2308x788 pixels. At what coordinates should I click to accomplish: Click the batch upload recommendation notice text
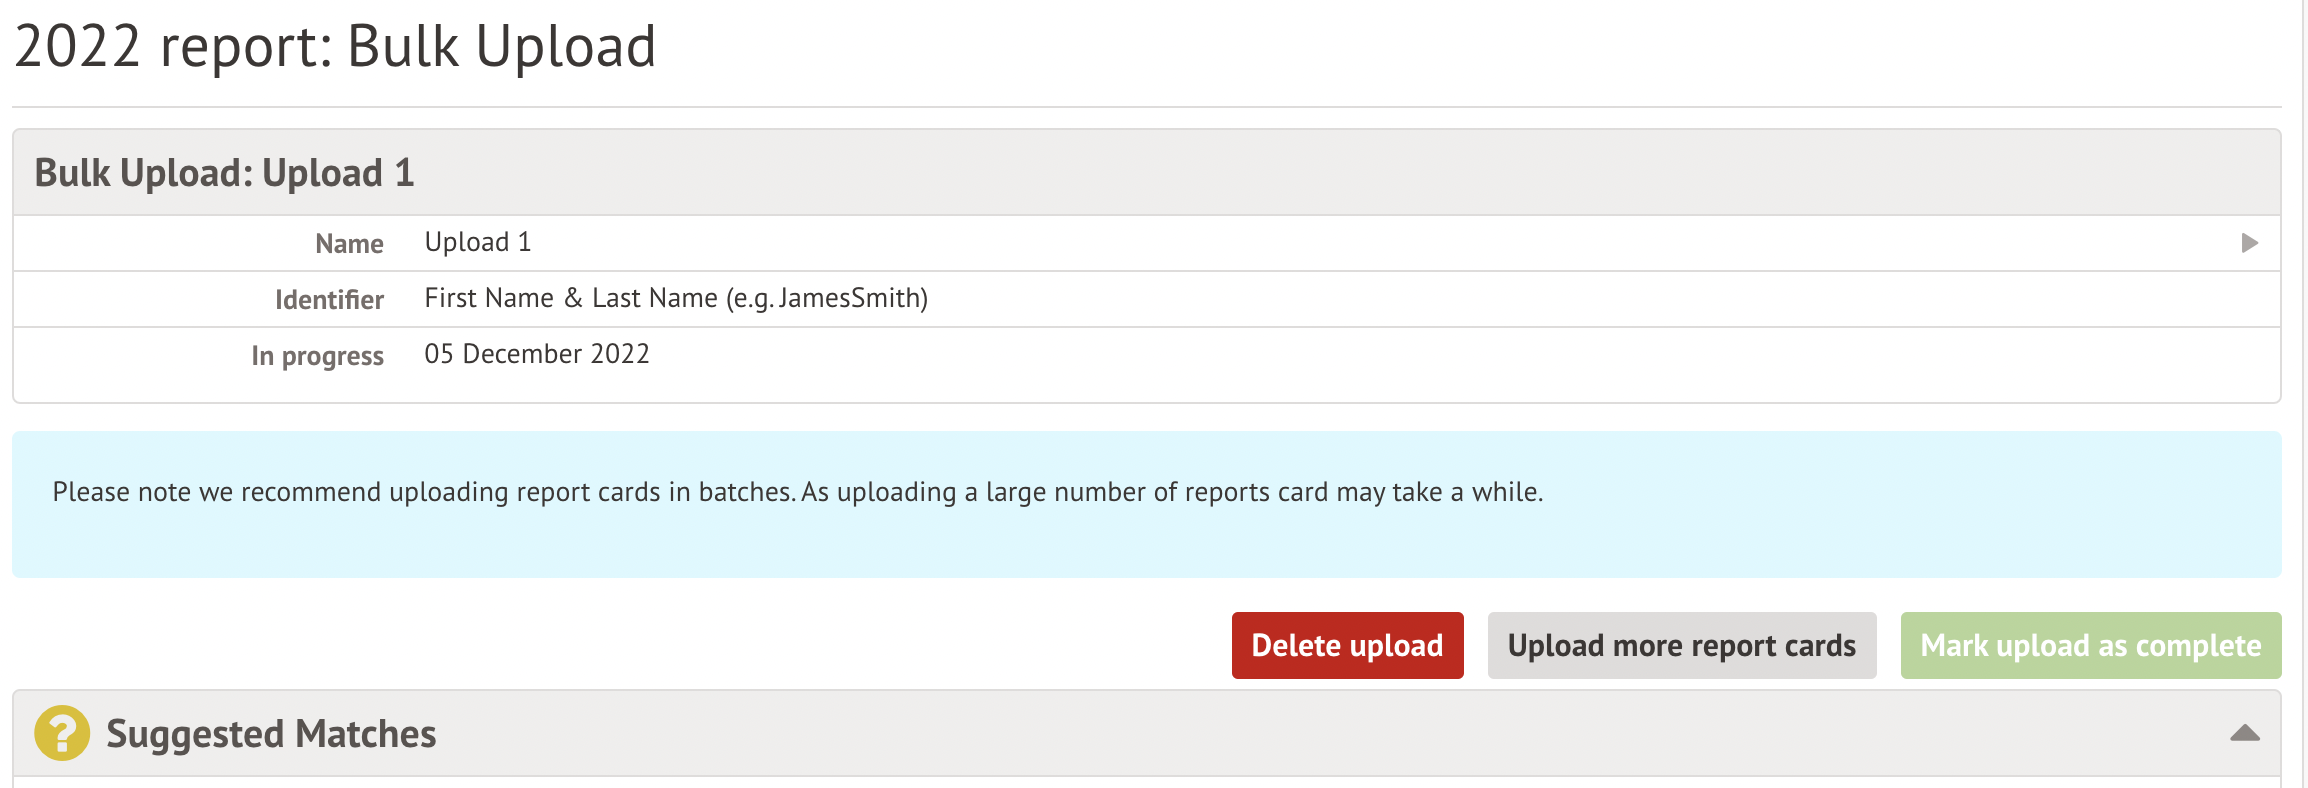[x=797, y=492]
